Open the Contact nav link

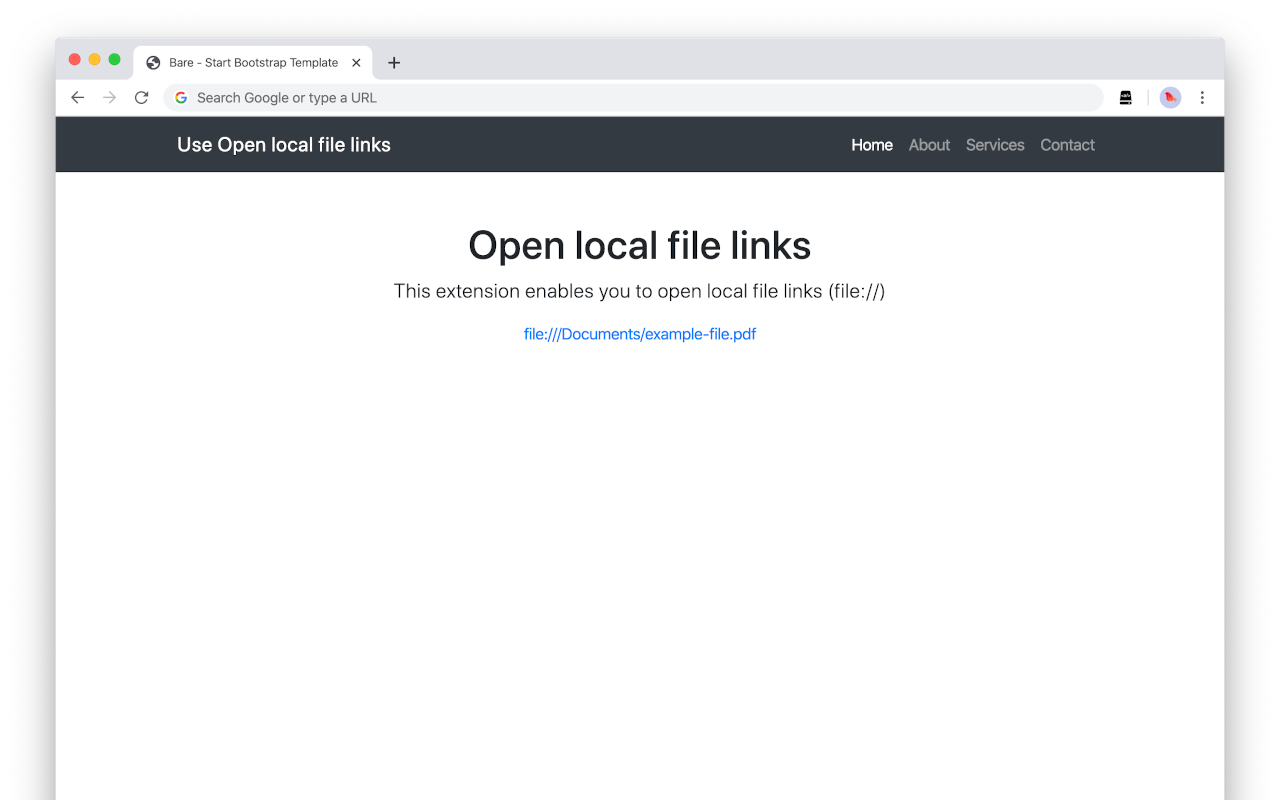tap(1067, 145)
